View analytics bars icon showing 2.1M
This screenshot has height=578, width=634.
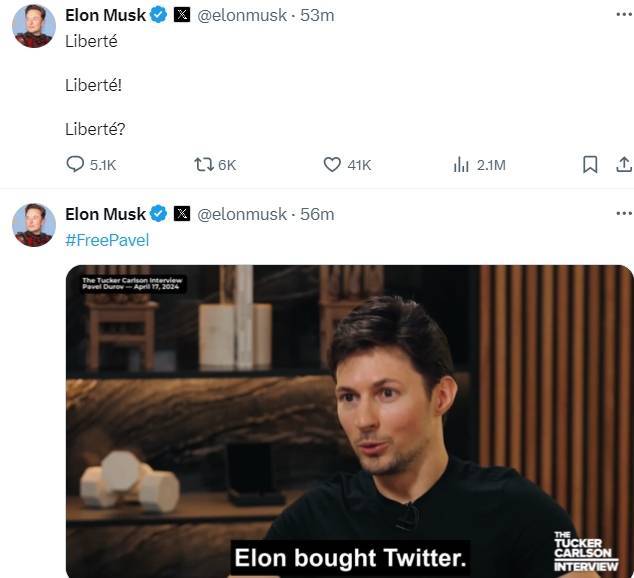[461, 165]
